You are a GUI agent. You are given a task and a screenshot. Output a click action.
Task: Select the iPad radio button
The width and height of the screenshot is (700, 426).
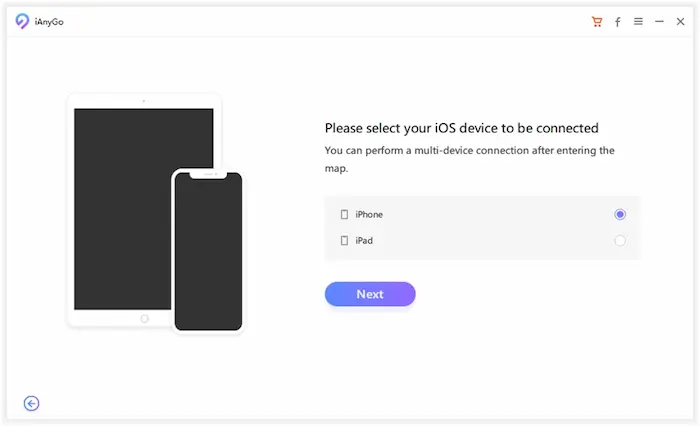pos(620,241)
